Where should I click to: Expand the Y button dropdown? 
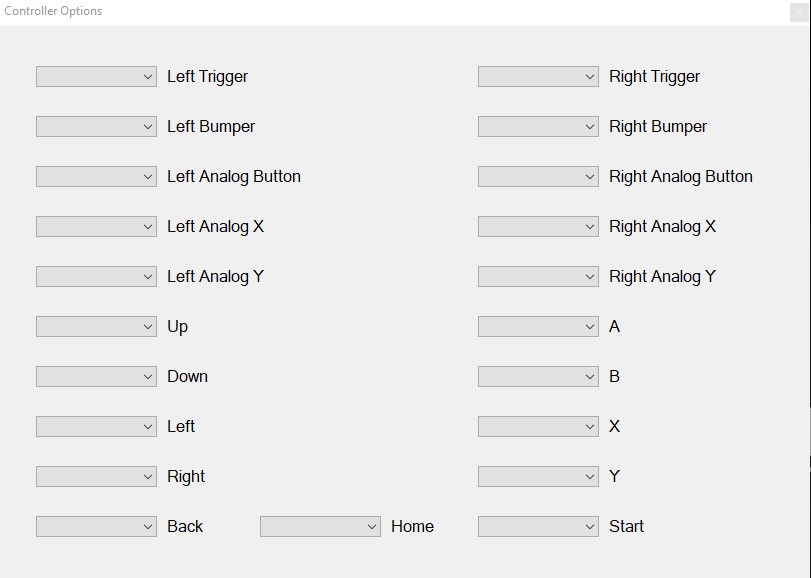pos(538,476)
